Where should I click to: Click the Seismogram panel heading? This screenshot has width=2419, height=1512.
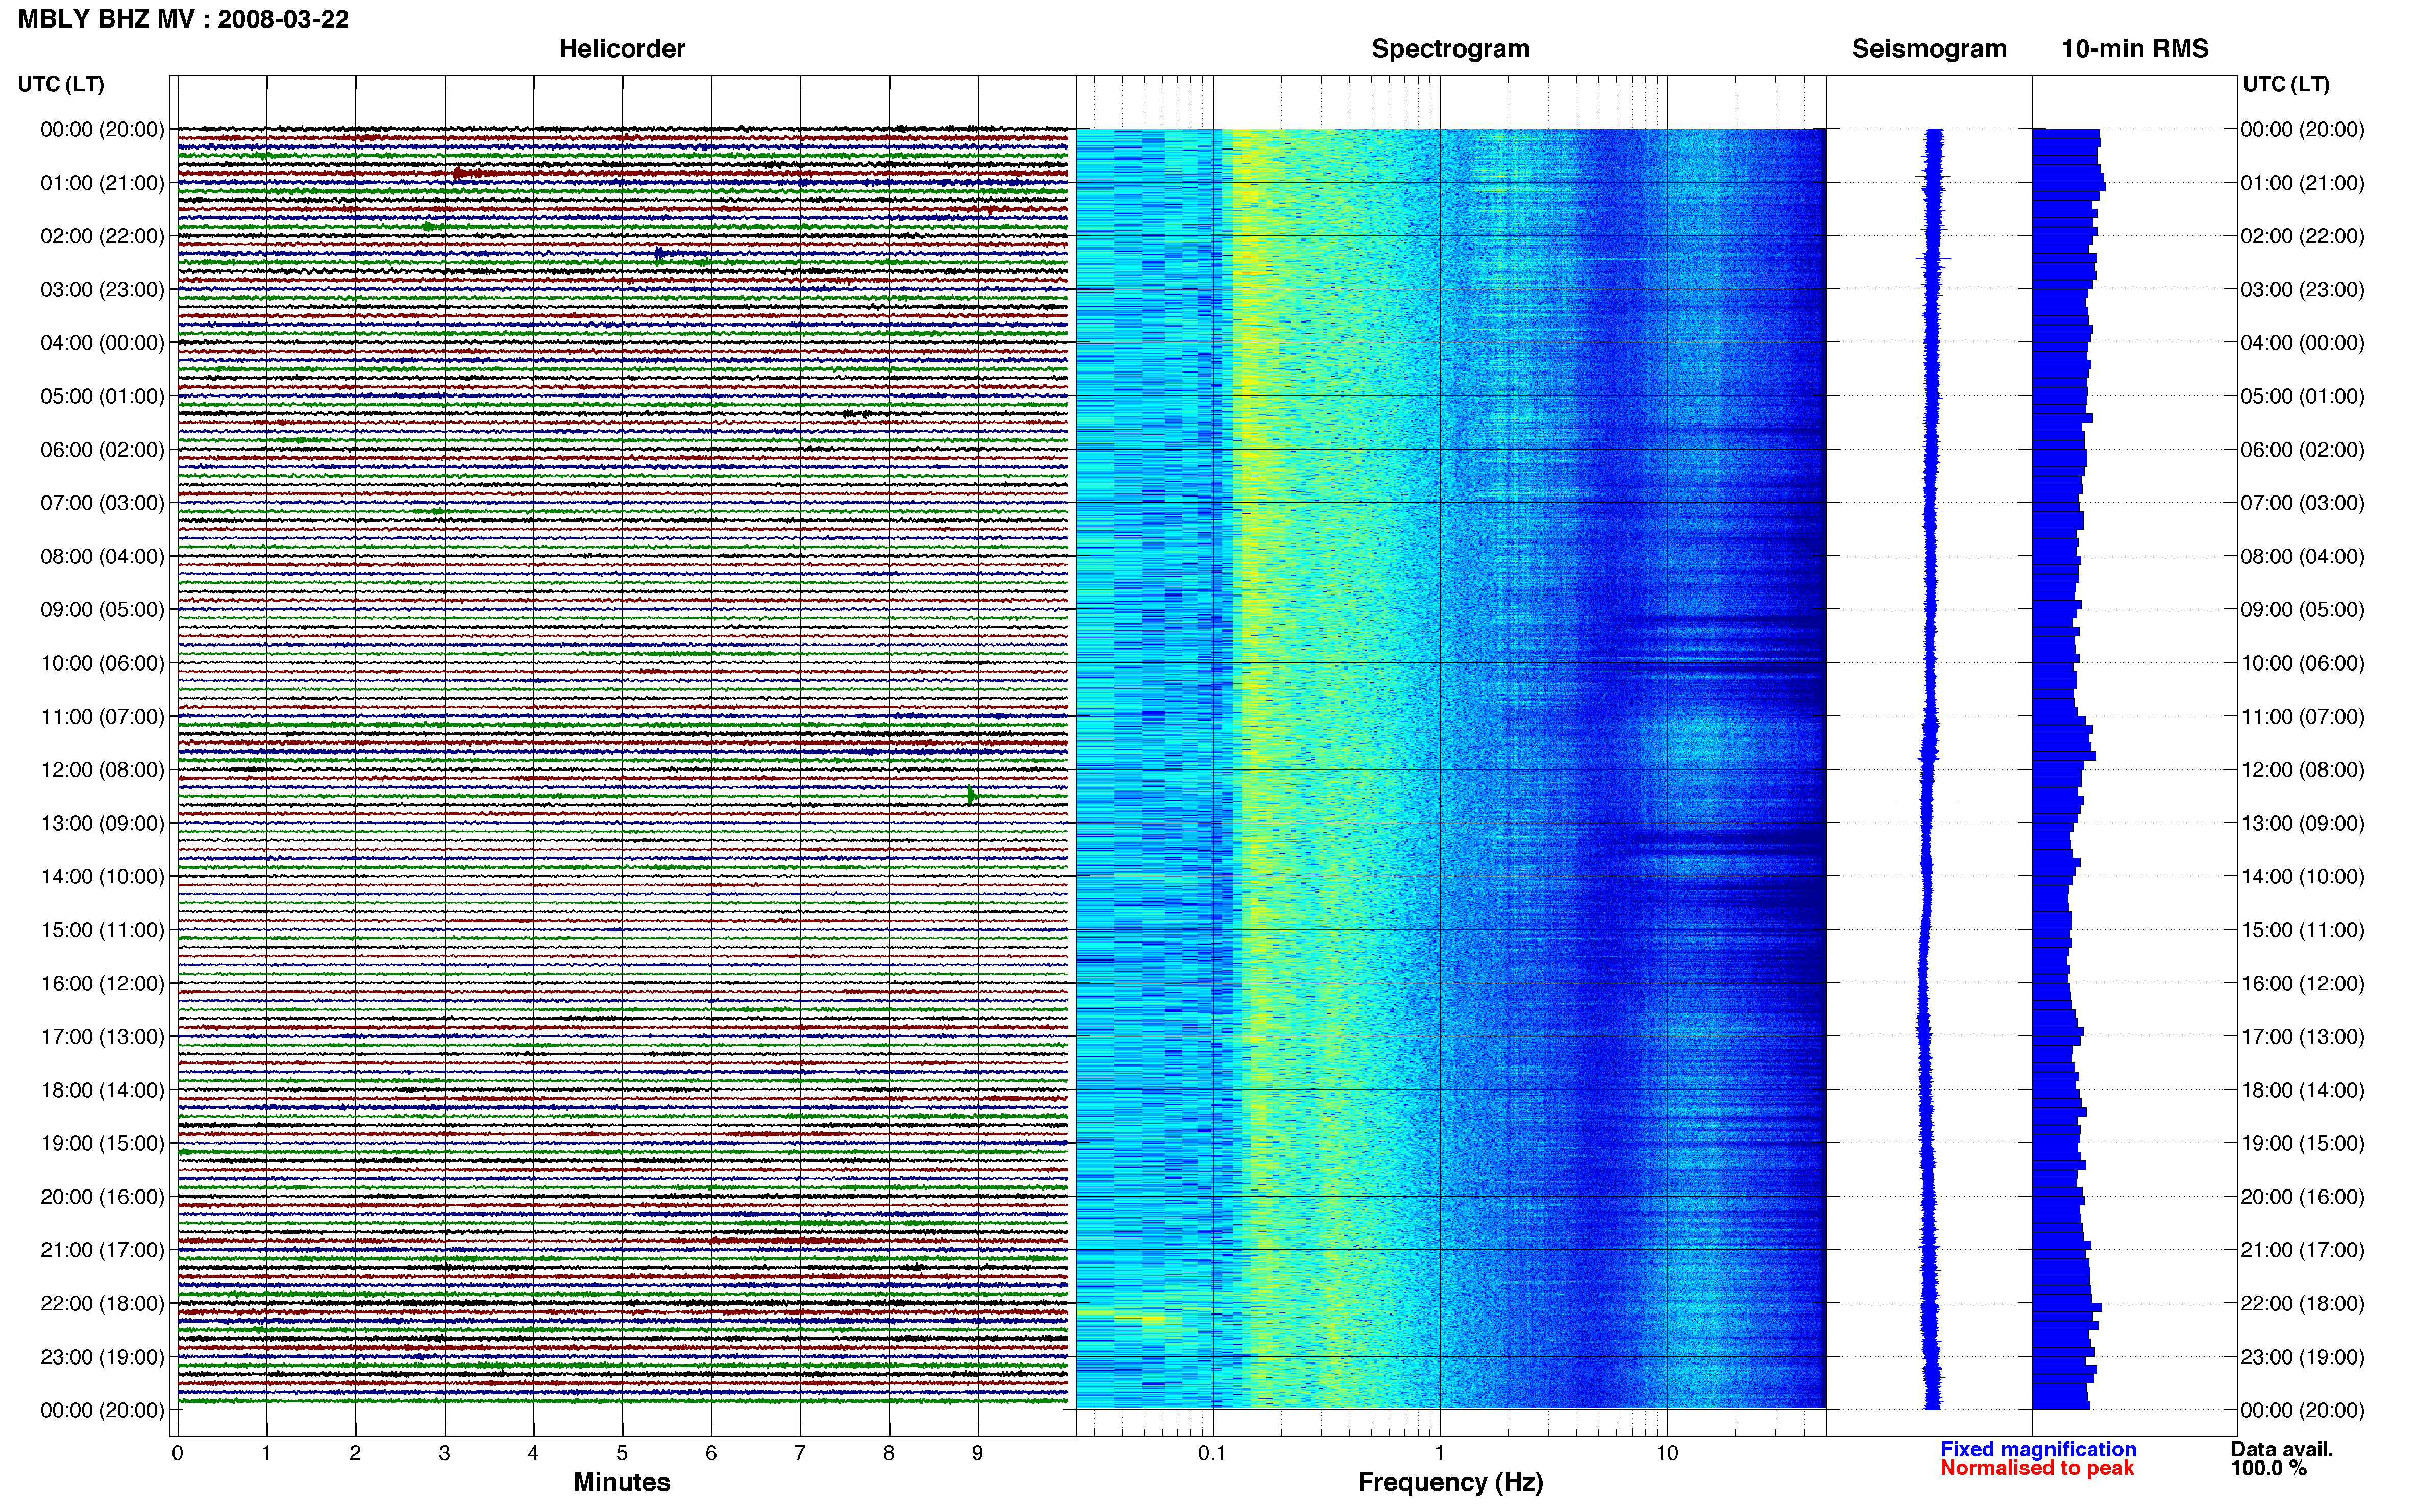pos(1929,48)
